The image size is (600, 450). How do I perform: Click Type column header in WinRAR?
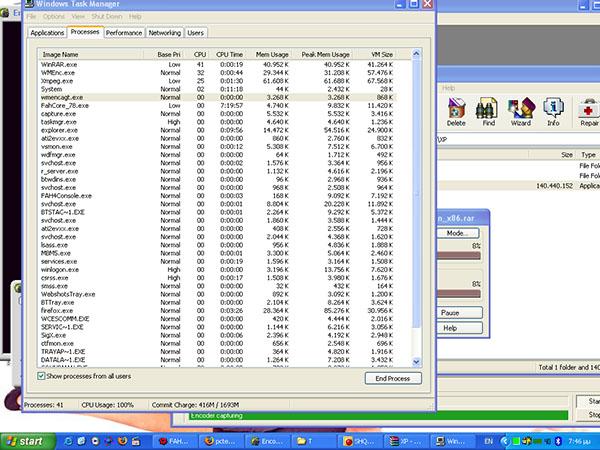[x=588, y=155]
